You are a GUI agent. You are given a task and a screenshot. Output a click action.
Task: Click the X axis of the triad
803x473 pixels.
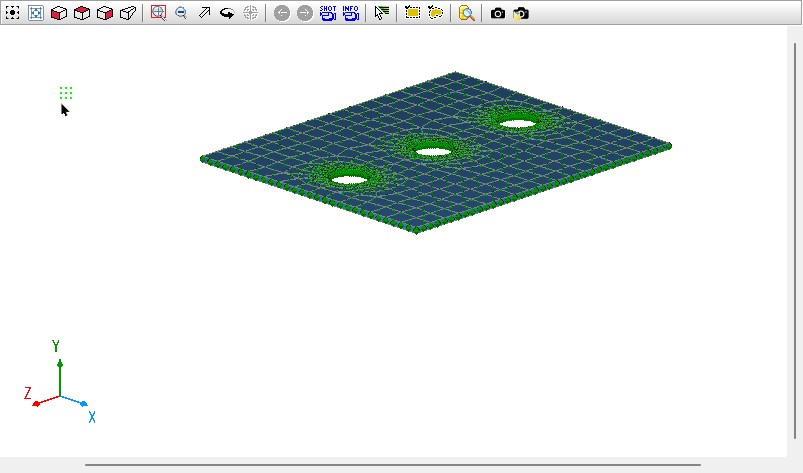point(74,401)
